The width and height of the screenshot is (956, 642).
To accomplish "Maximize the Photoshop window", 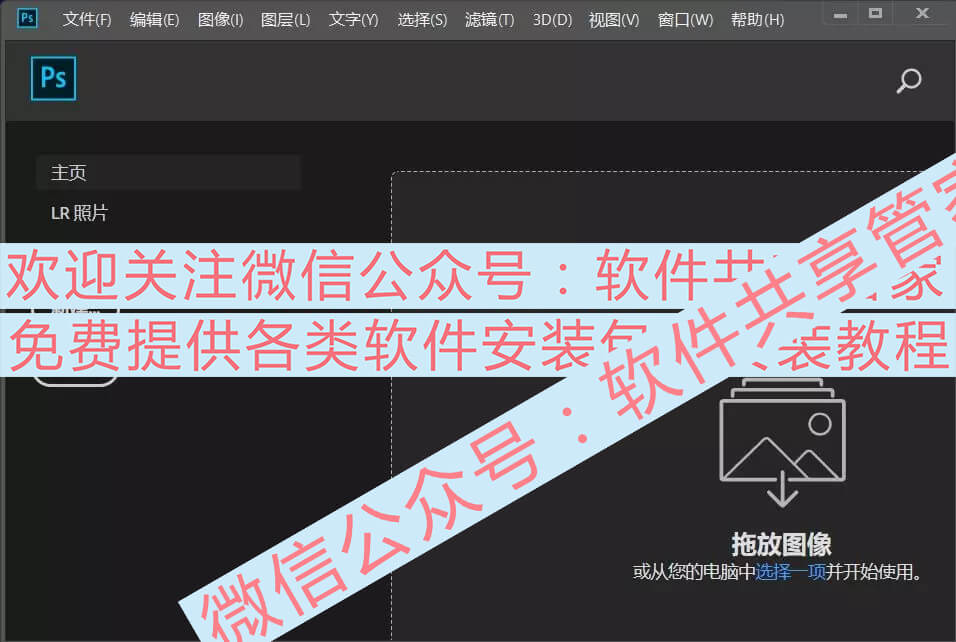I will click(875, 13).
